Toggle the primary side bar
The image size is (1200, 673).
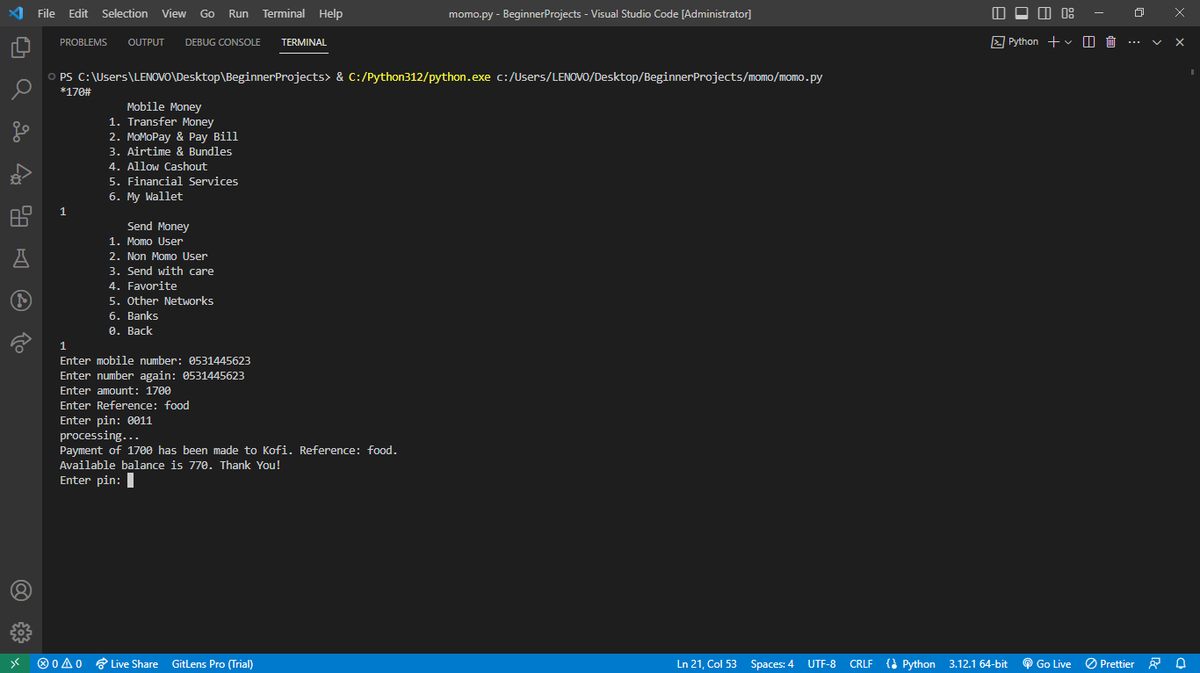tap(1000, 13)
